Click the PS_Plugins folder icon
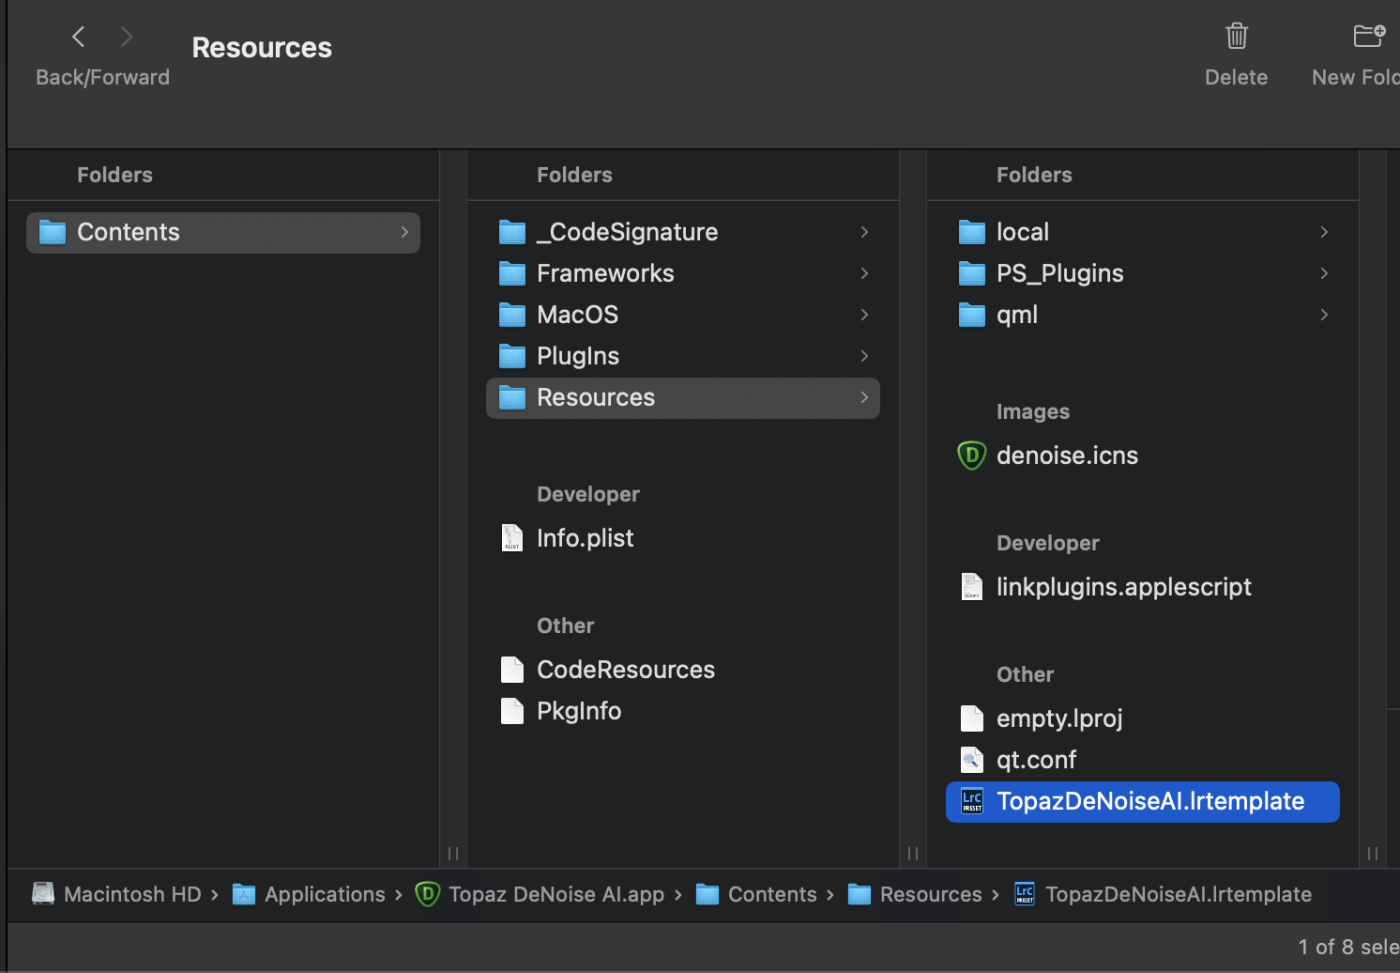1400x973 pixels. 972,273
